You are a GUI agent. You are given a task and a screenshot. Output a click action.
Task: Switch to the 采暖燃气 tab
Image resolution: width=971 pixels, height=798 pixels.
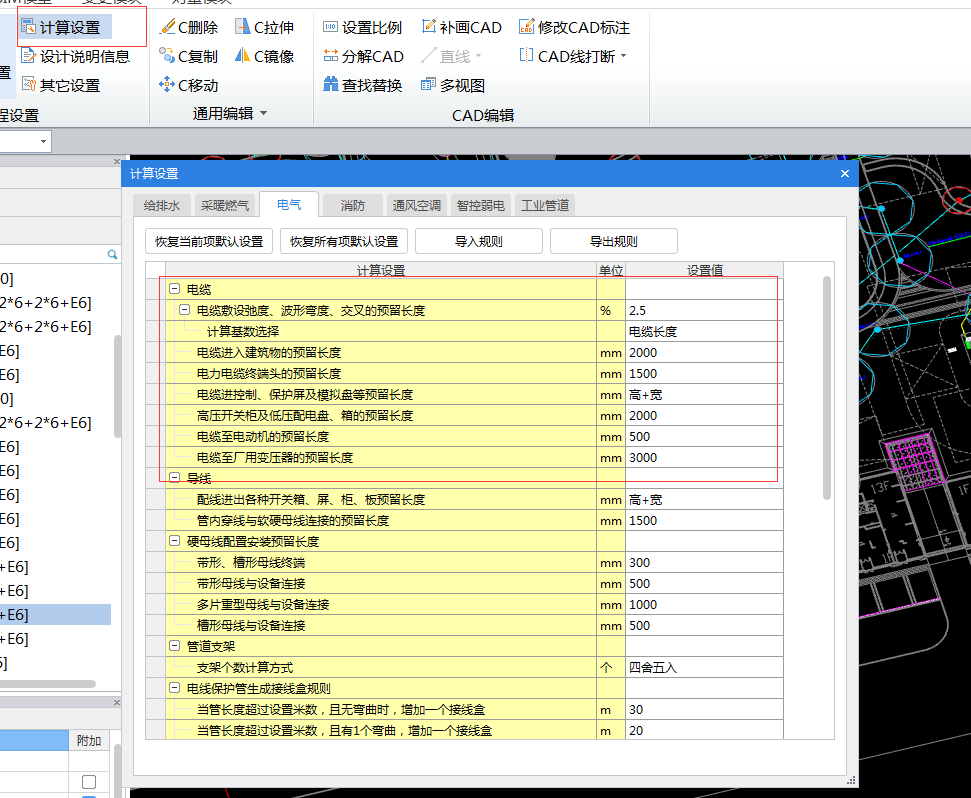click(225, 206)
